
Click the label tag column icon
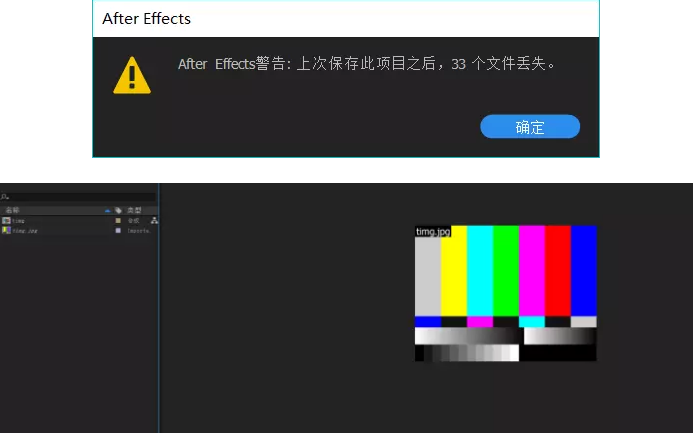click(118, 210)
